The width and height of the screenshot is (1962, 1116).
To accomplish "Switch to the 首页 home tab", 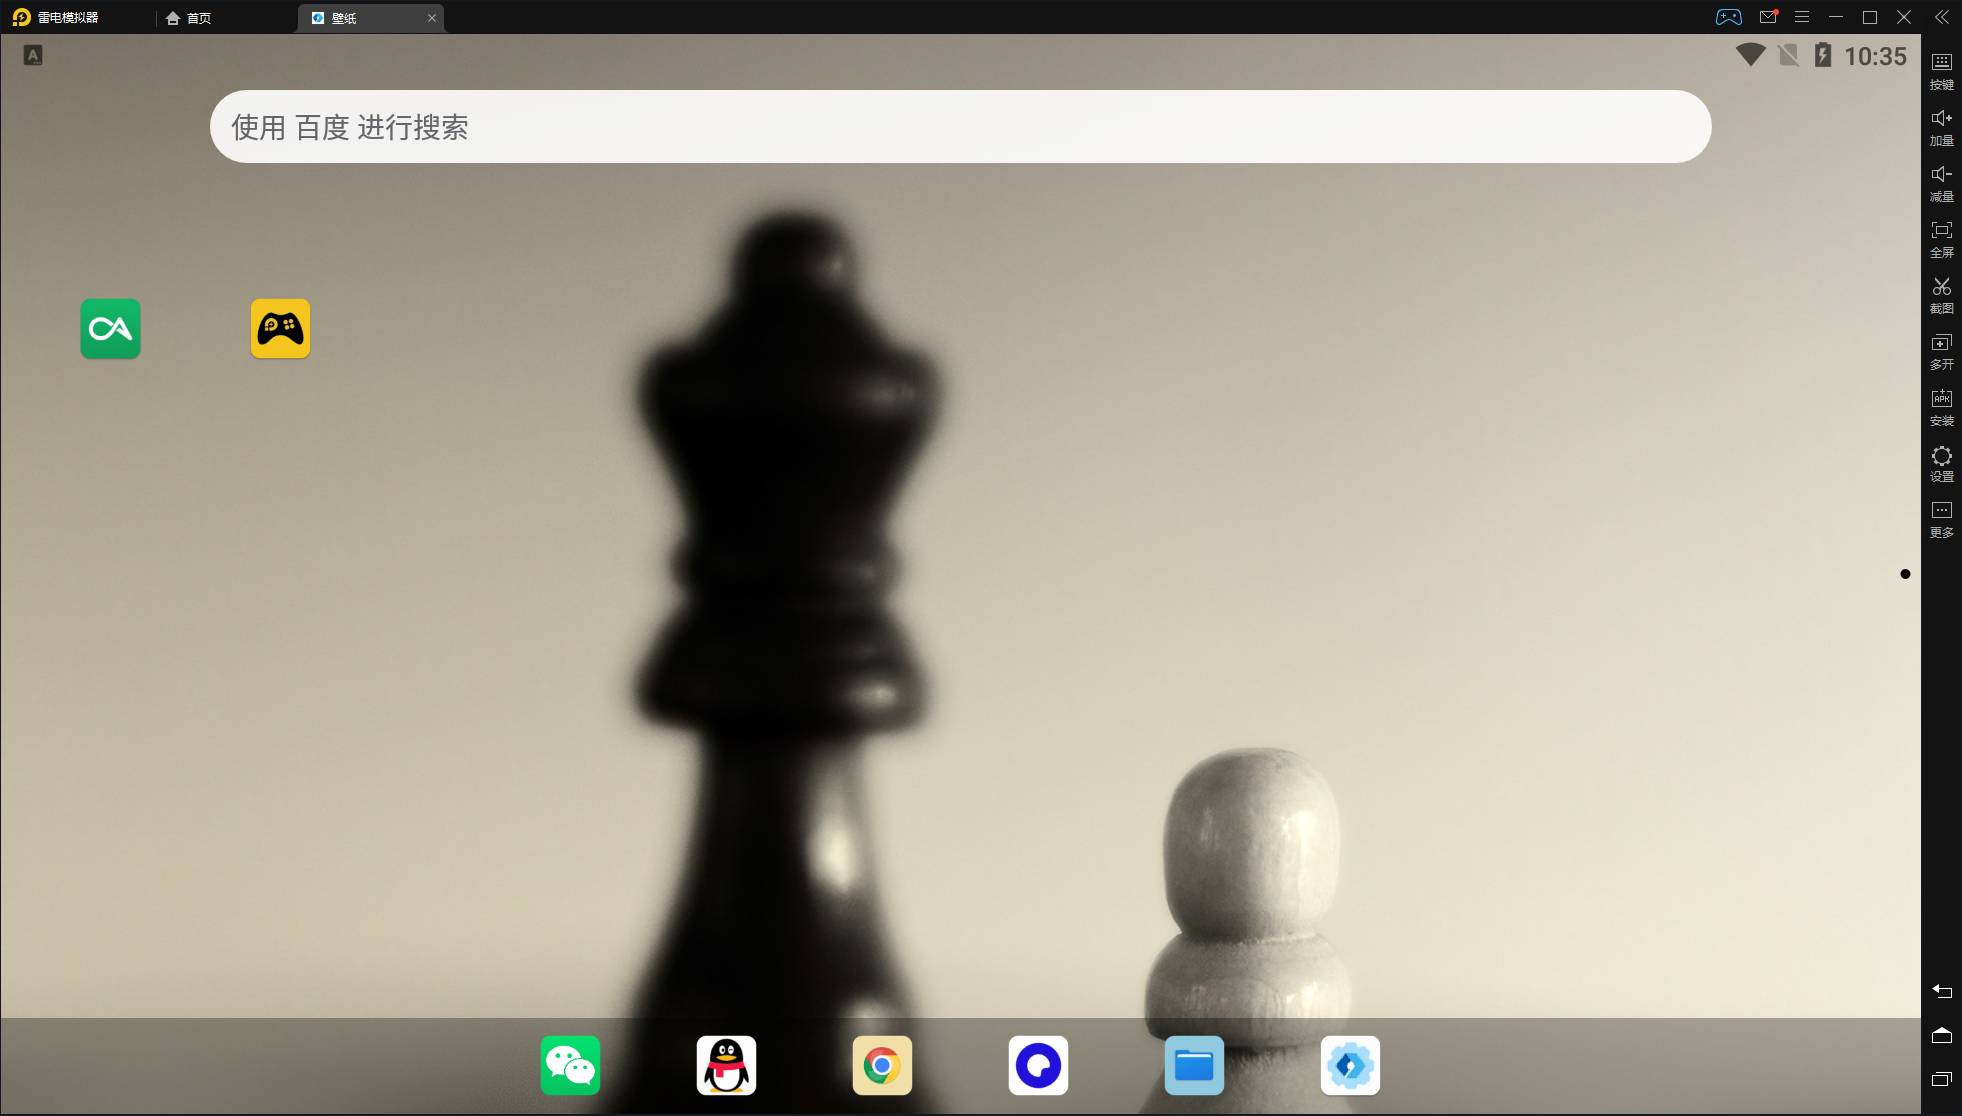I will tap(190, 18).
